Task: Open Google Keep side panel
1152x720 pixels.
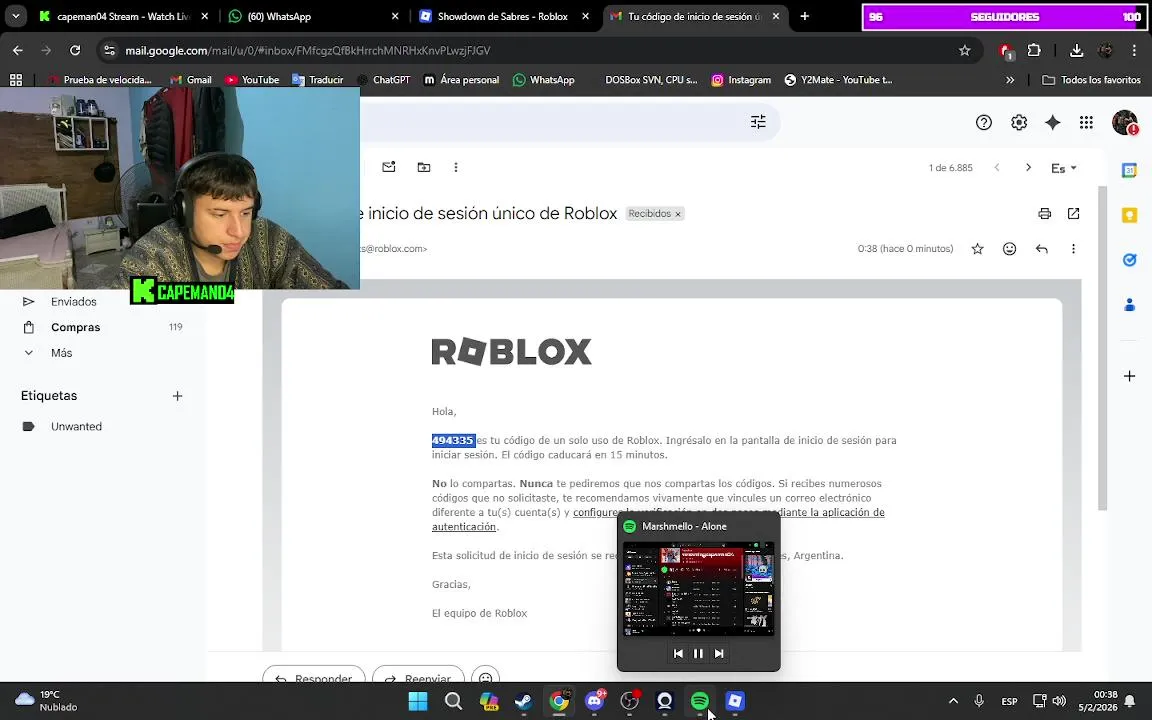Action: [x=1129, y=215]
